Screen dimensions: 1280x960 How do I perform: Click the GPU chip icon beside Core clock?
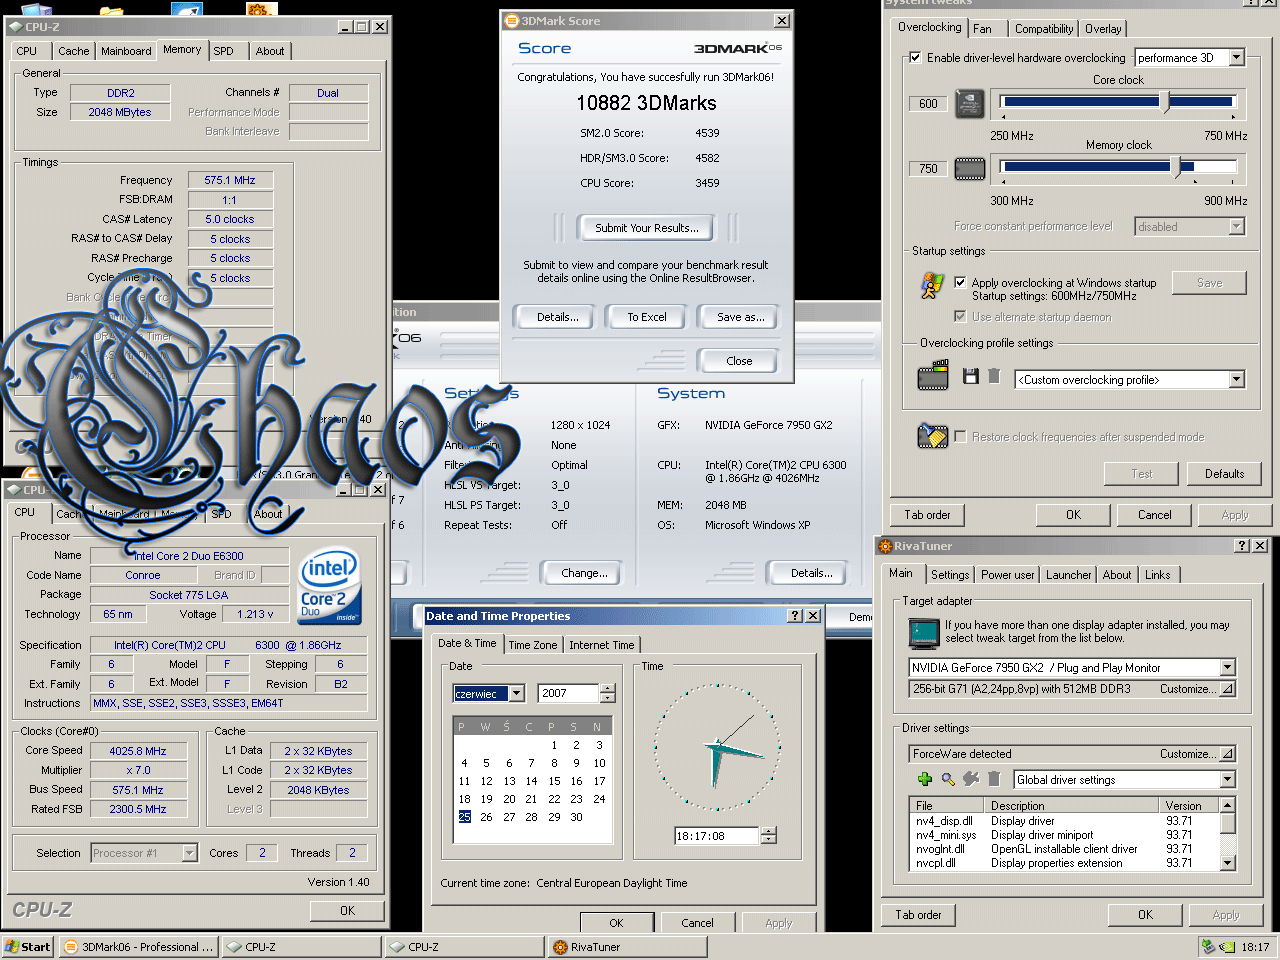pyautogui.click(x=970, y=104)
